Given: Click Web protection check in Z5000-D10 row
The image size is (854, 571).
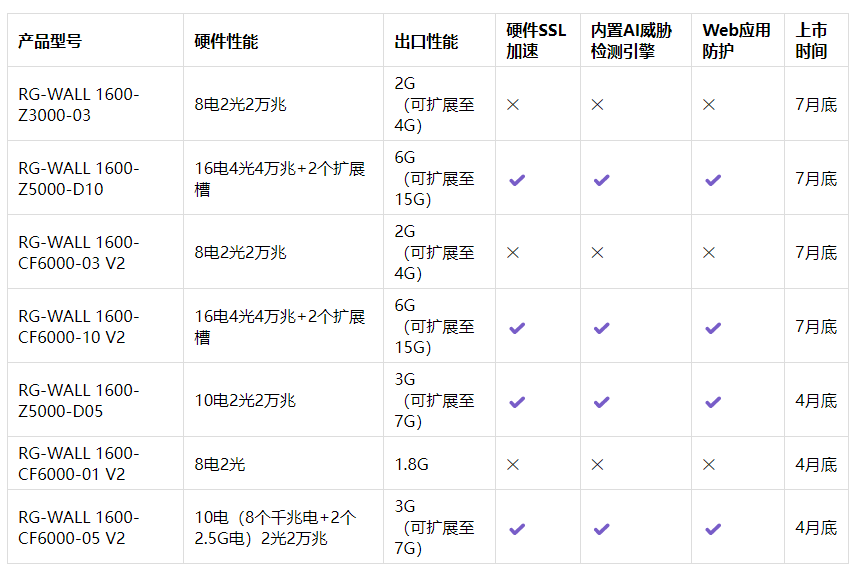Looking at the screenshot, I should [x=713, y=180].
